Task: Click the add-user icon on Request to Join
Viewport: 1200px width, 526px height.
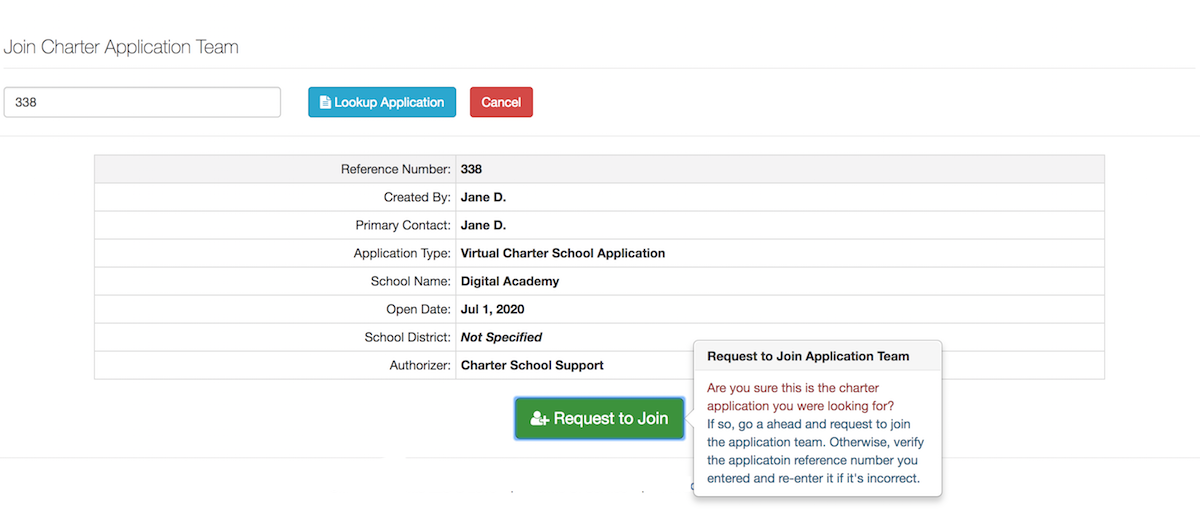Action: pos(540,419)
